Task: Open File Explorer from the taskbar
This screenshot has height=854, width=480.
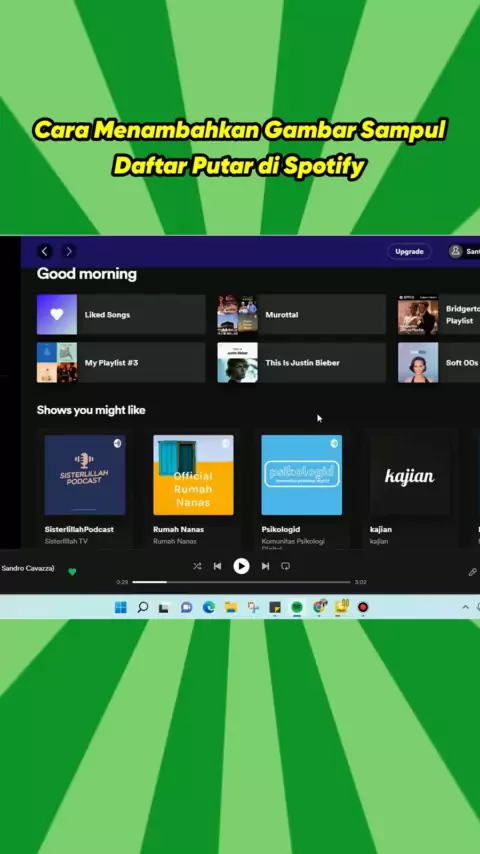Action: click(x=231, y=607)
